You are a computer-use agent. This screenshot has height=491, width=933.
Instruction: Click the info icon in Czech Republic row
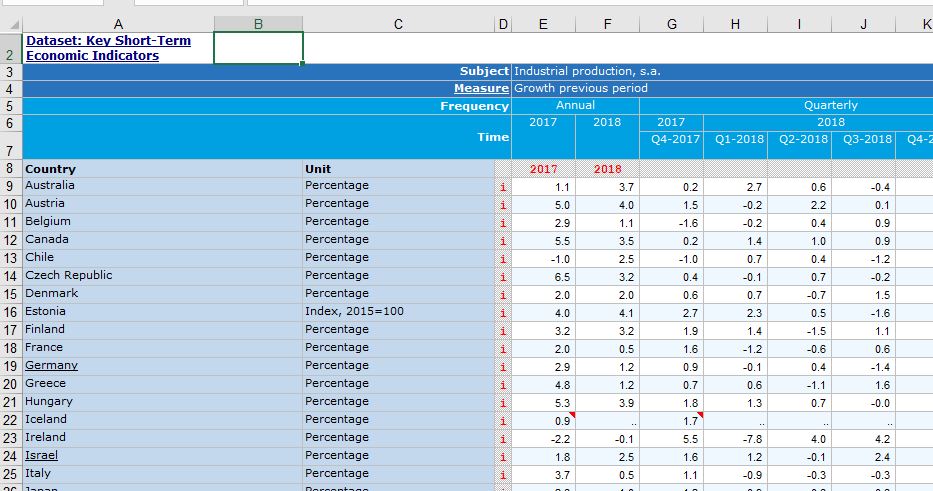click(503, 277)
